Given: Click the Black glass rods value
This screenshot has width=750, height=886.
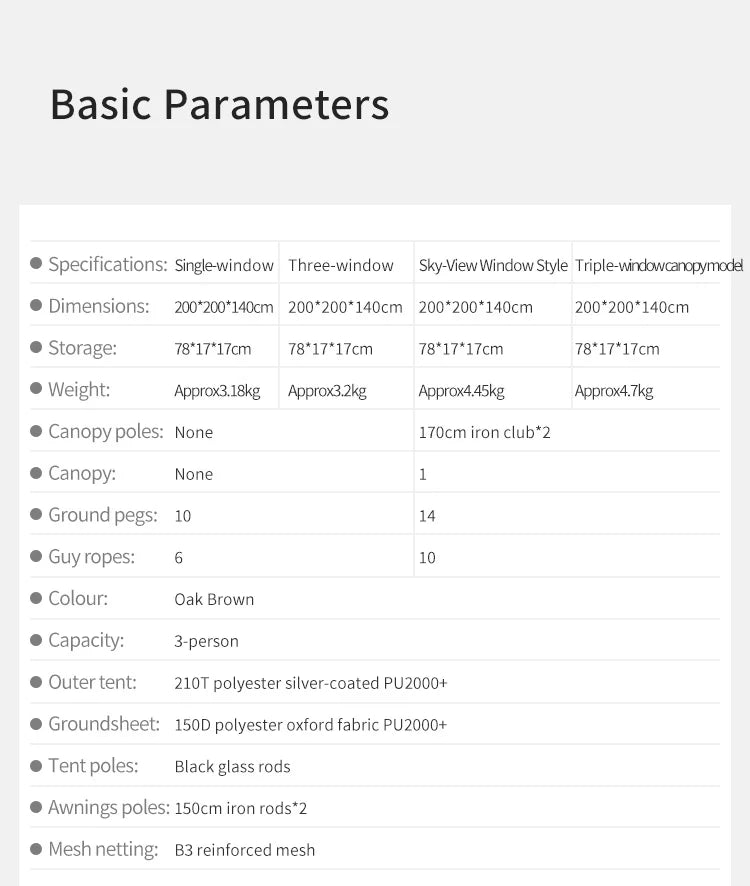Looking at the screenshot, I should point(232,767).
